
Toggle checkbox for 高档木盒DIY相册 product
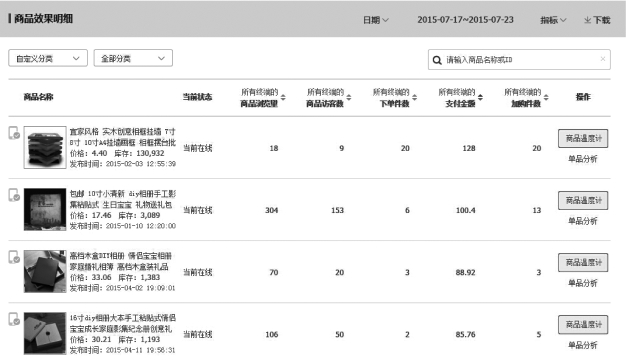pos(14,257)
